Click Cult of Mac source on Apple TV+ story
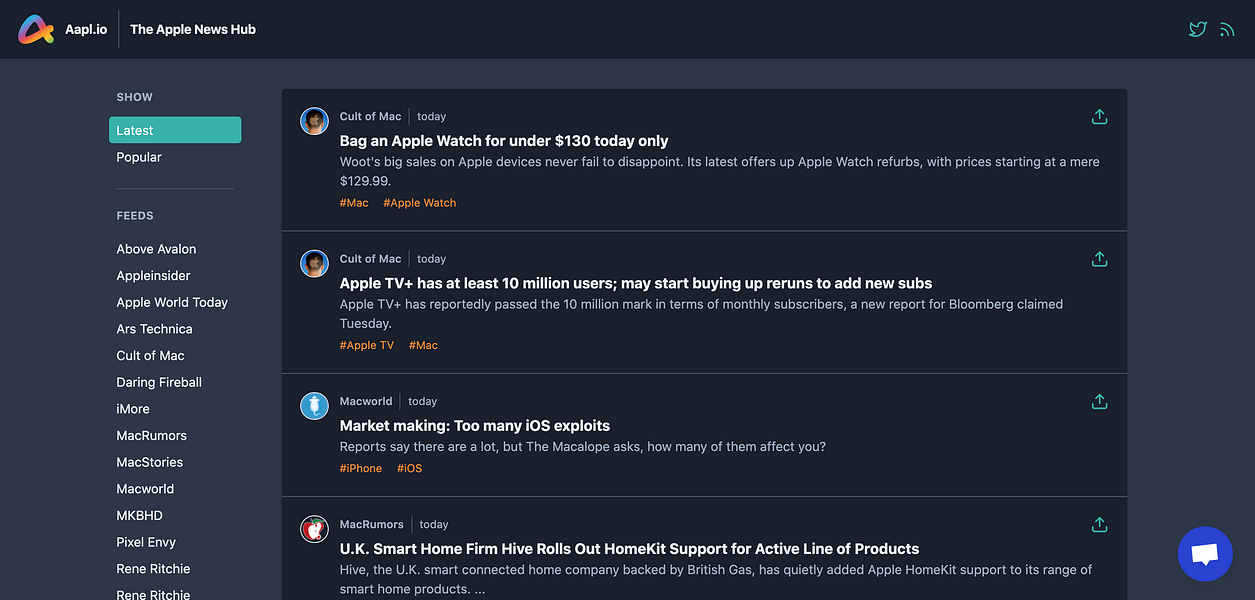Screen dimensions: 1255x600 pos(370,259)
